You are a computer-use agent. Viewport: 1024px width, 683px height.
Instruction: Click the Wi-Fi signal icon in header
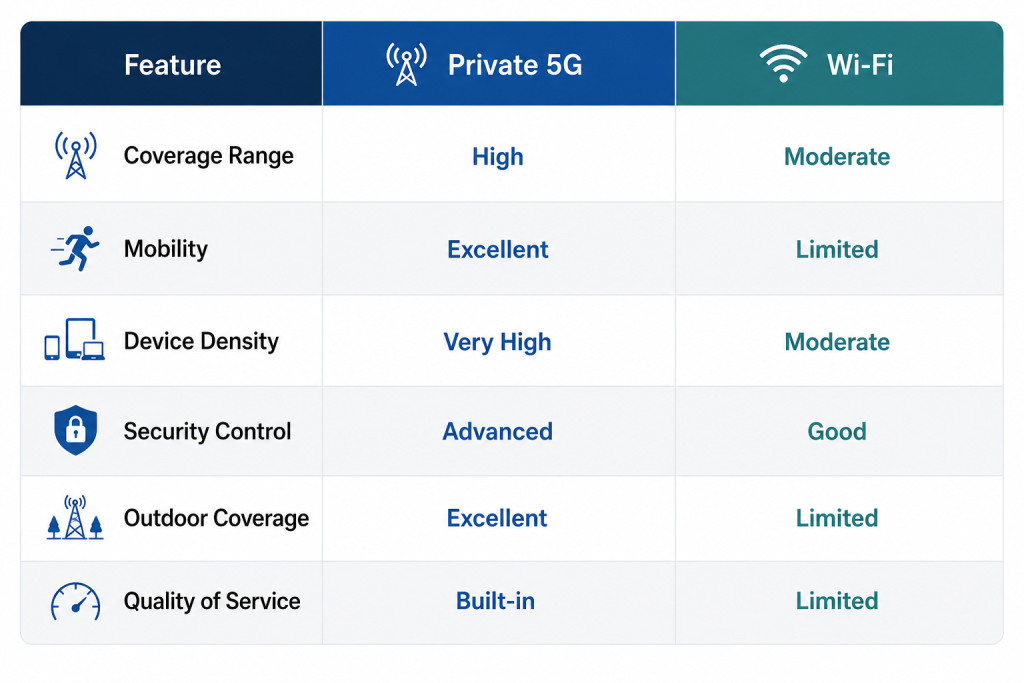click(783, 63)
